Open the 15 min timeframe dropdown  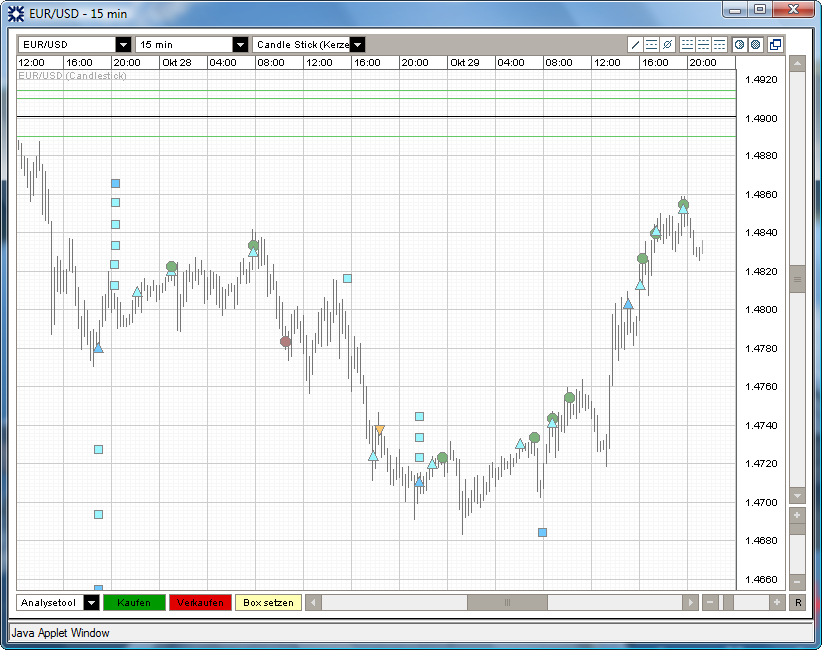pos(240,45)
